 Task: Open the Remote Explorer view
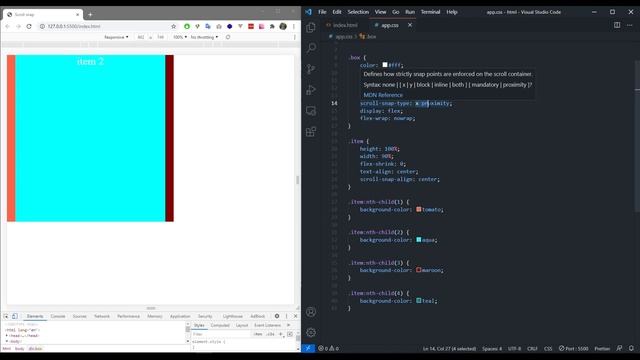[x=311, y=111]
